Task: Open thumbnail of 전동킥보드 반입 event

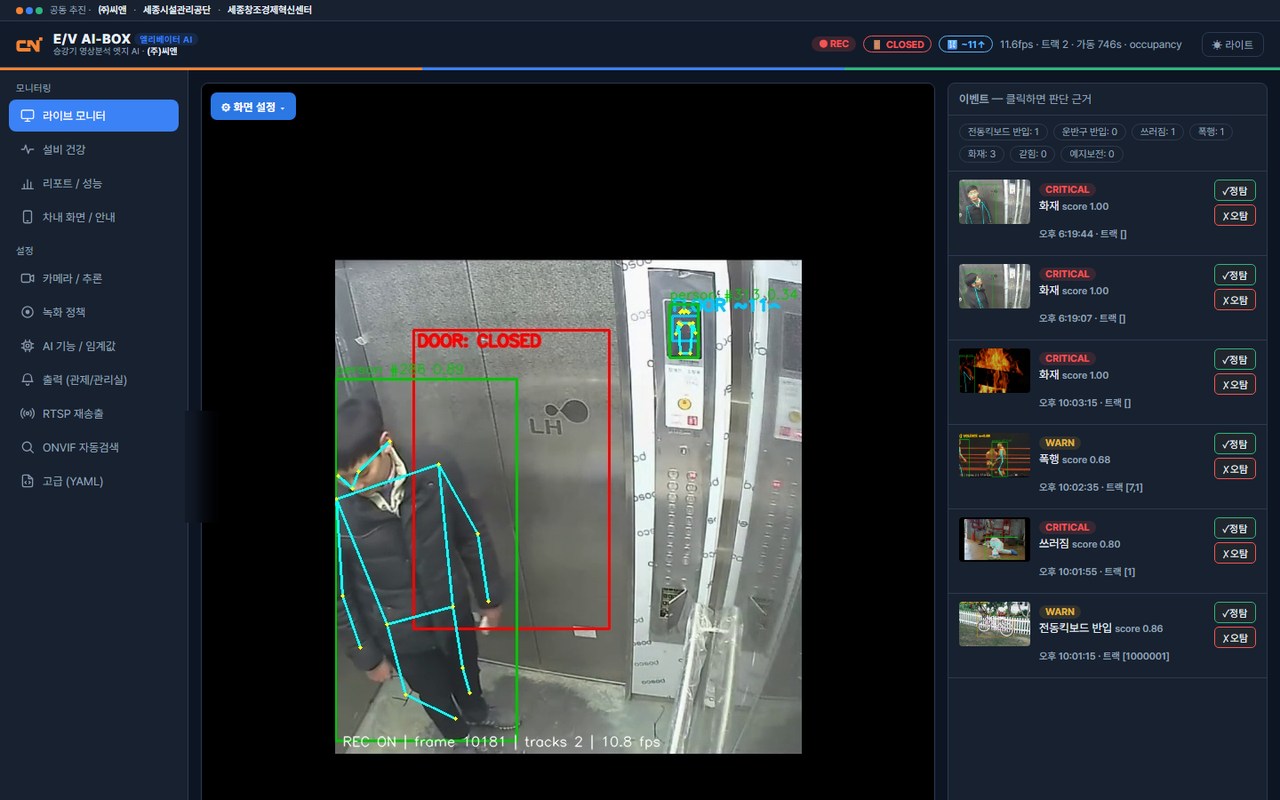Action: (x=994, y=624)
